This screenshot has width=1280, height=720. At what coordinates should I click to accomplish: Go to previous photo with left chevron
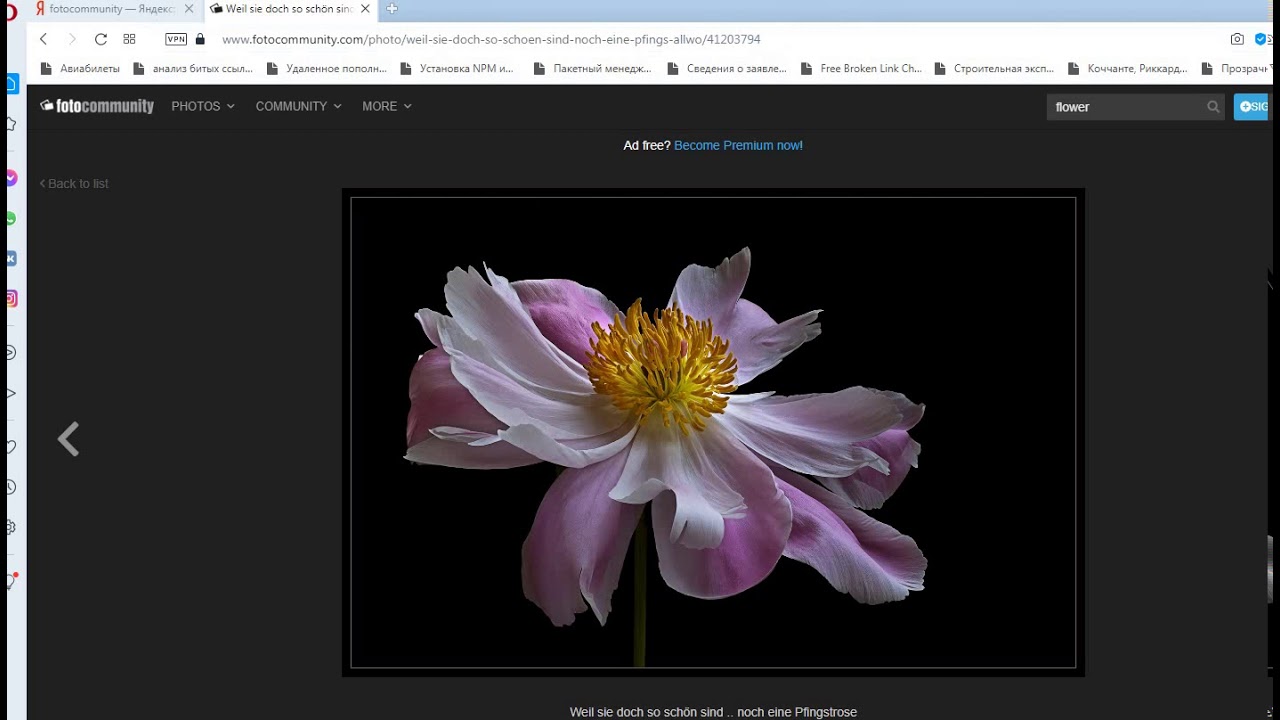click(x=68, y=439)
